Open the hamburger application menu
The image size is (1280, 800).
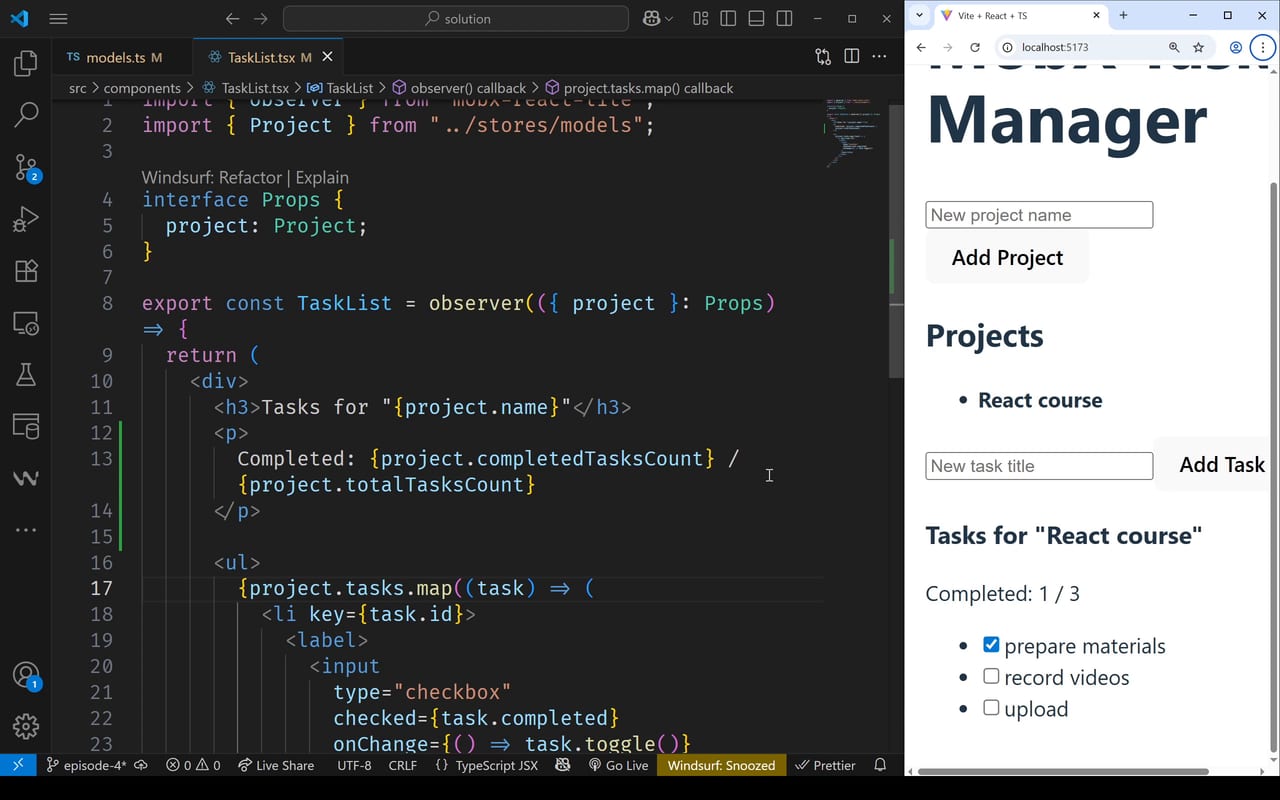59,18
